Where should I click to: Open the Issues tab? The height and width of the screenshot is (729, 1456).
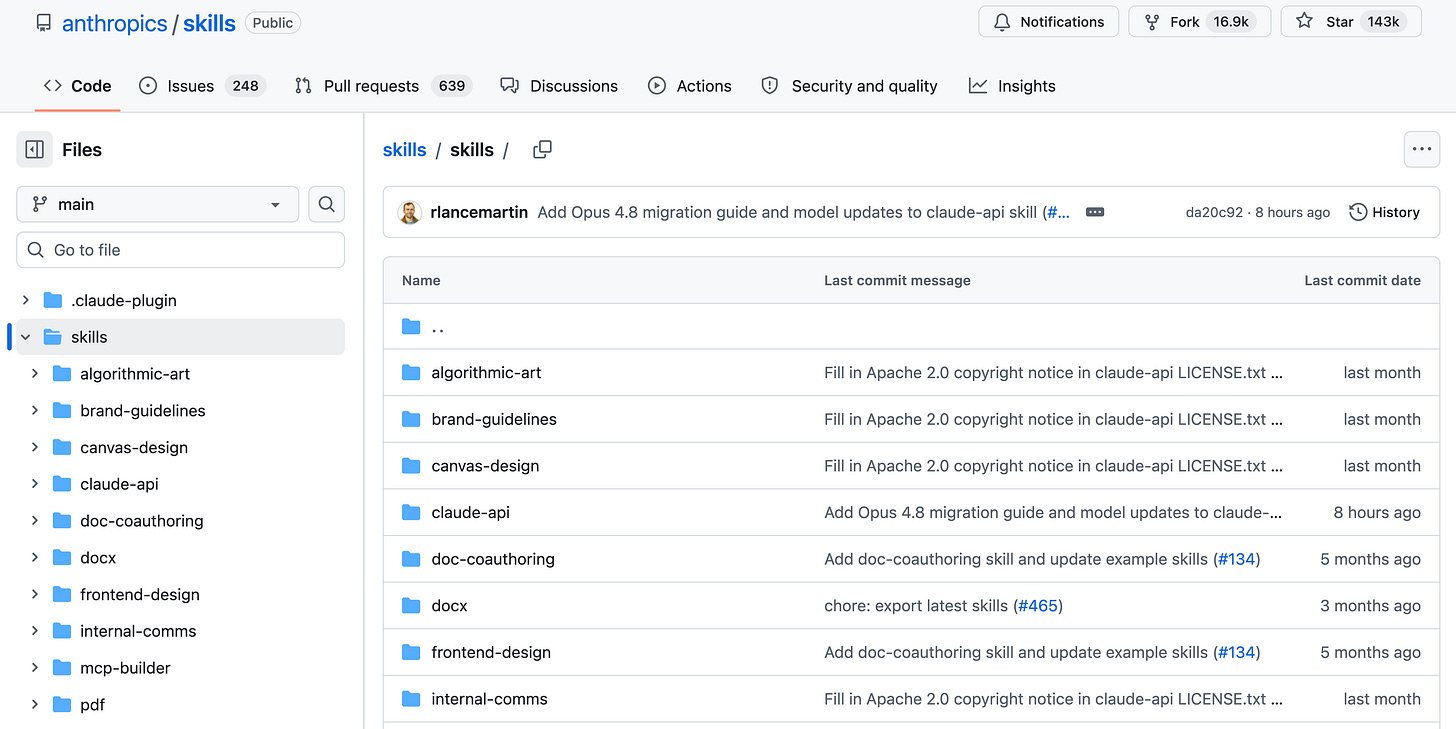point(203,86)
